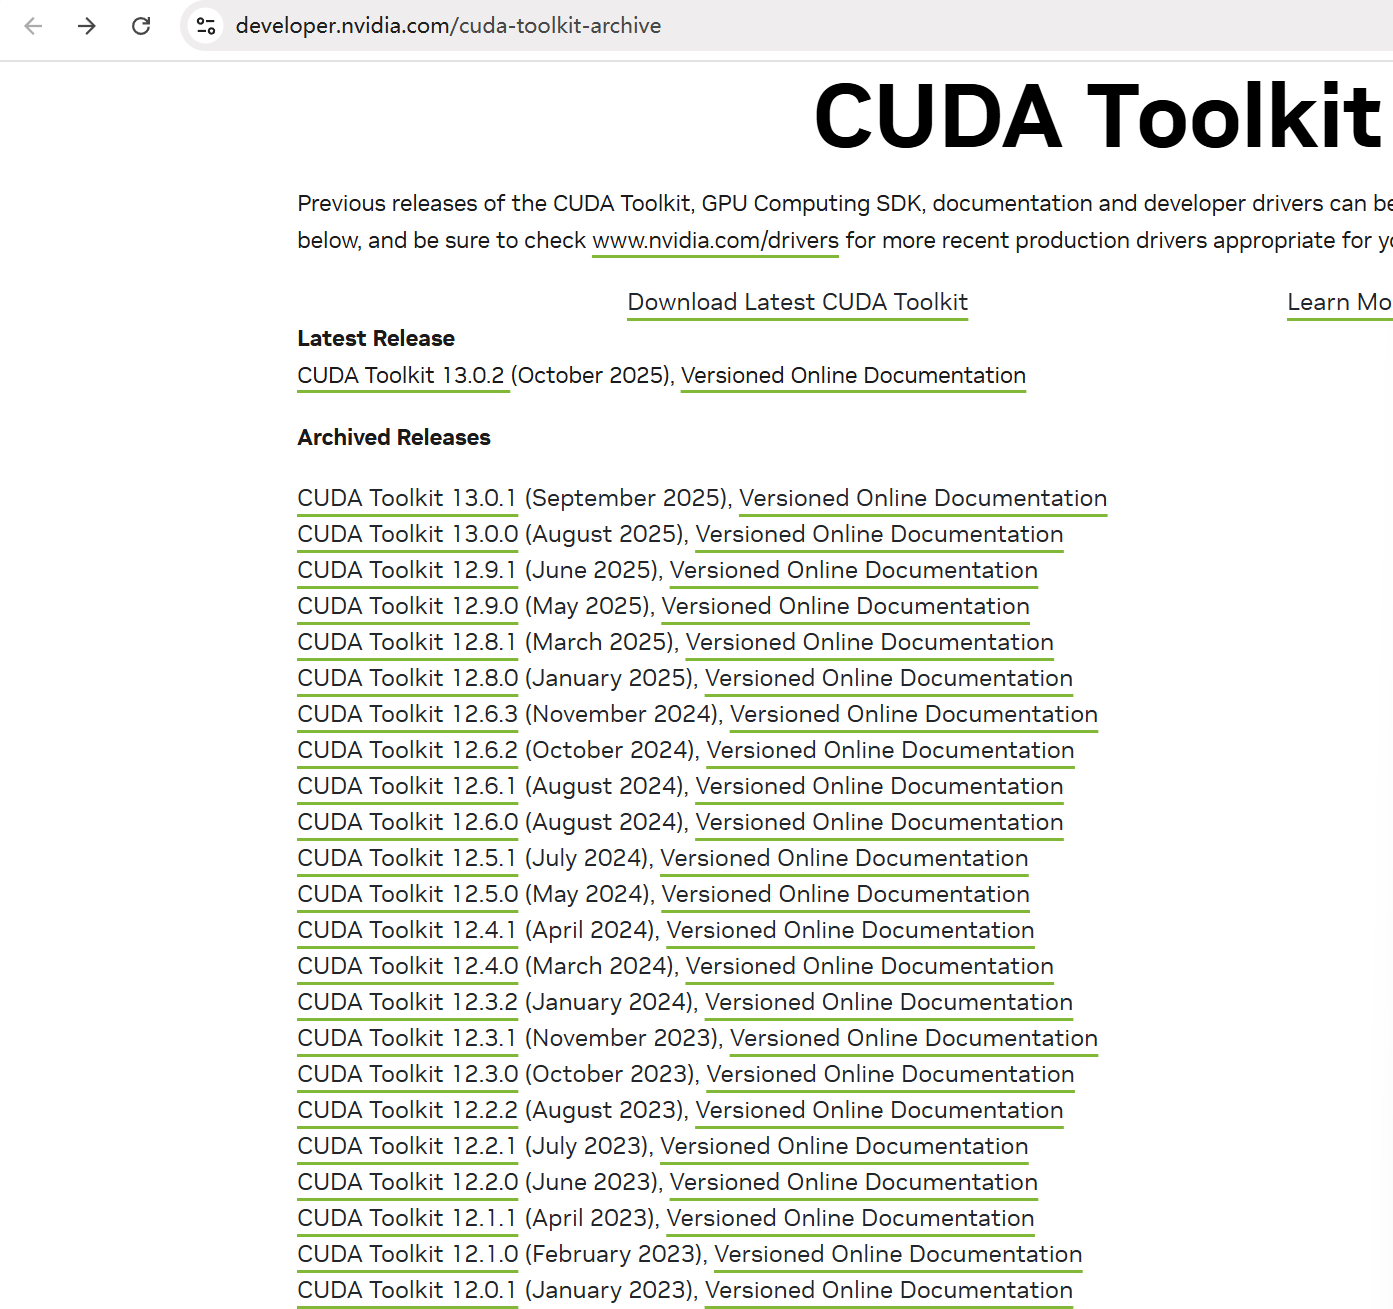Open CUDA Toolkit 12.8.1 link
The height and width of the screenshot is (1309, 1393).
click(x=407, y=643)
